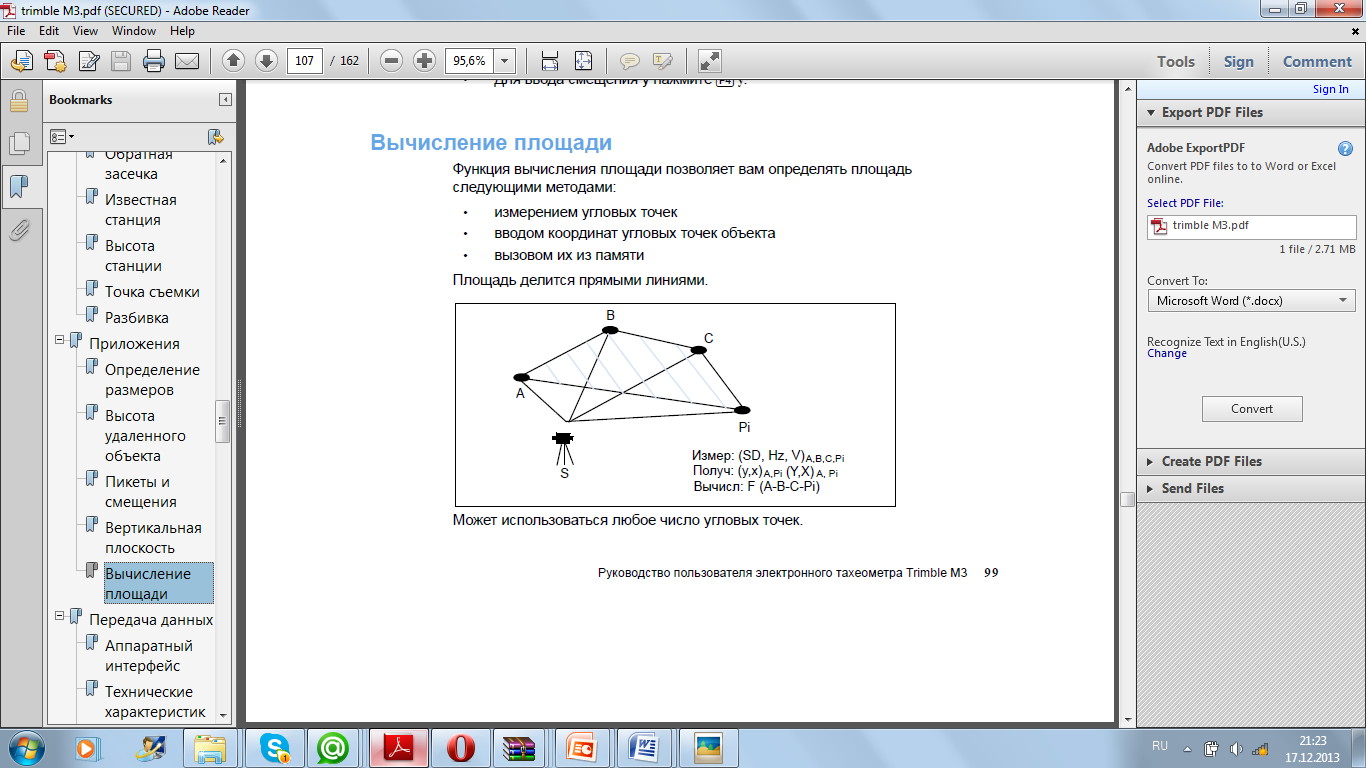
Task: Print the document using printer icon
Action: point(154,61)
